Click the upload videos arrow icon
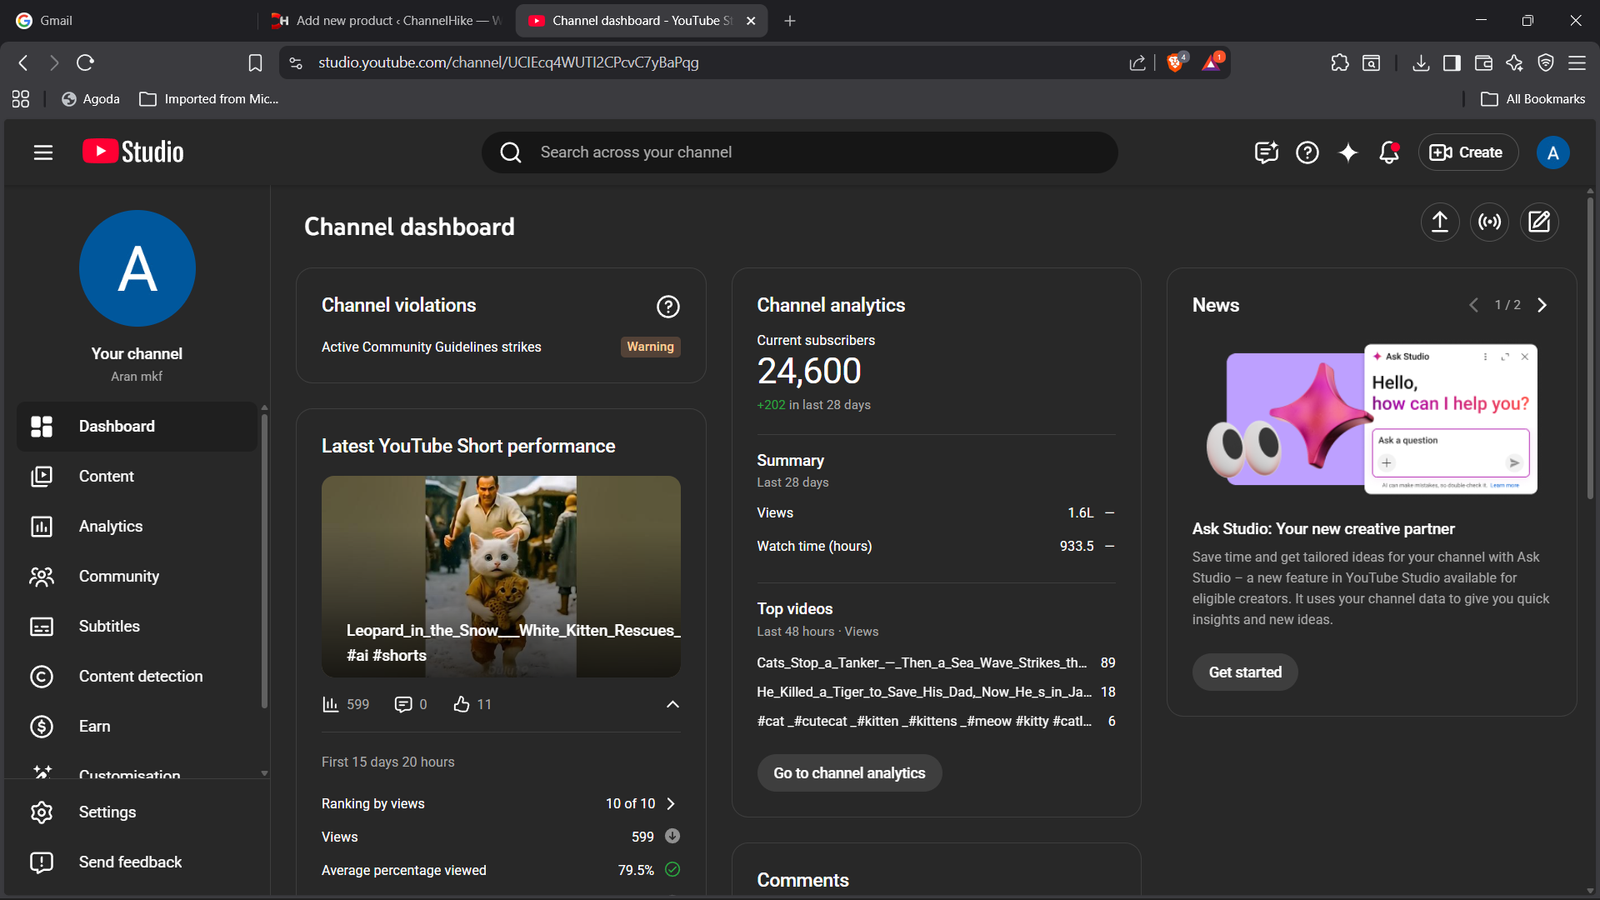Viewport: 1600px width, 900px height. [x=1440, y=222]
